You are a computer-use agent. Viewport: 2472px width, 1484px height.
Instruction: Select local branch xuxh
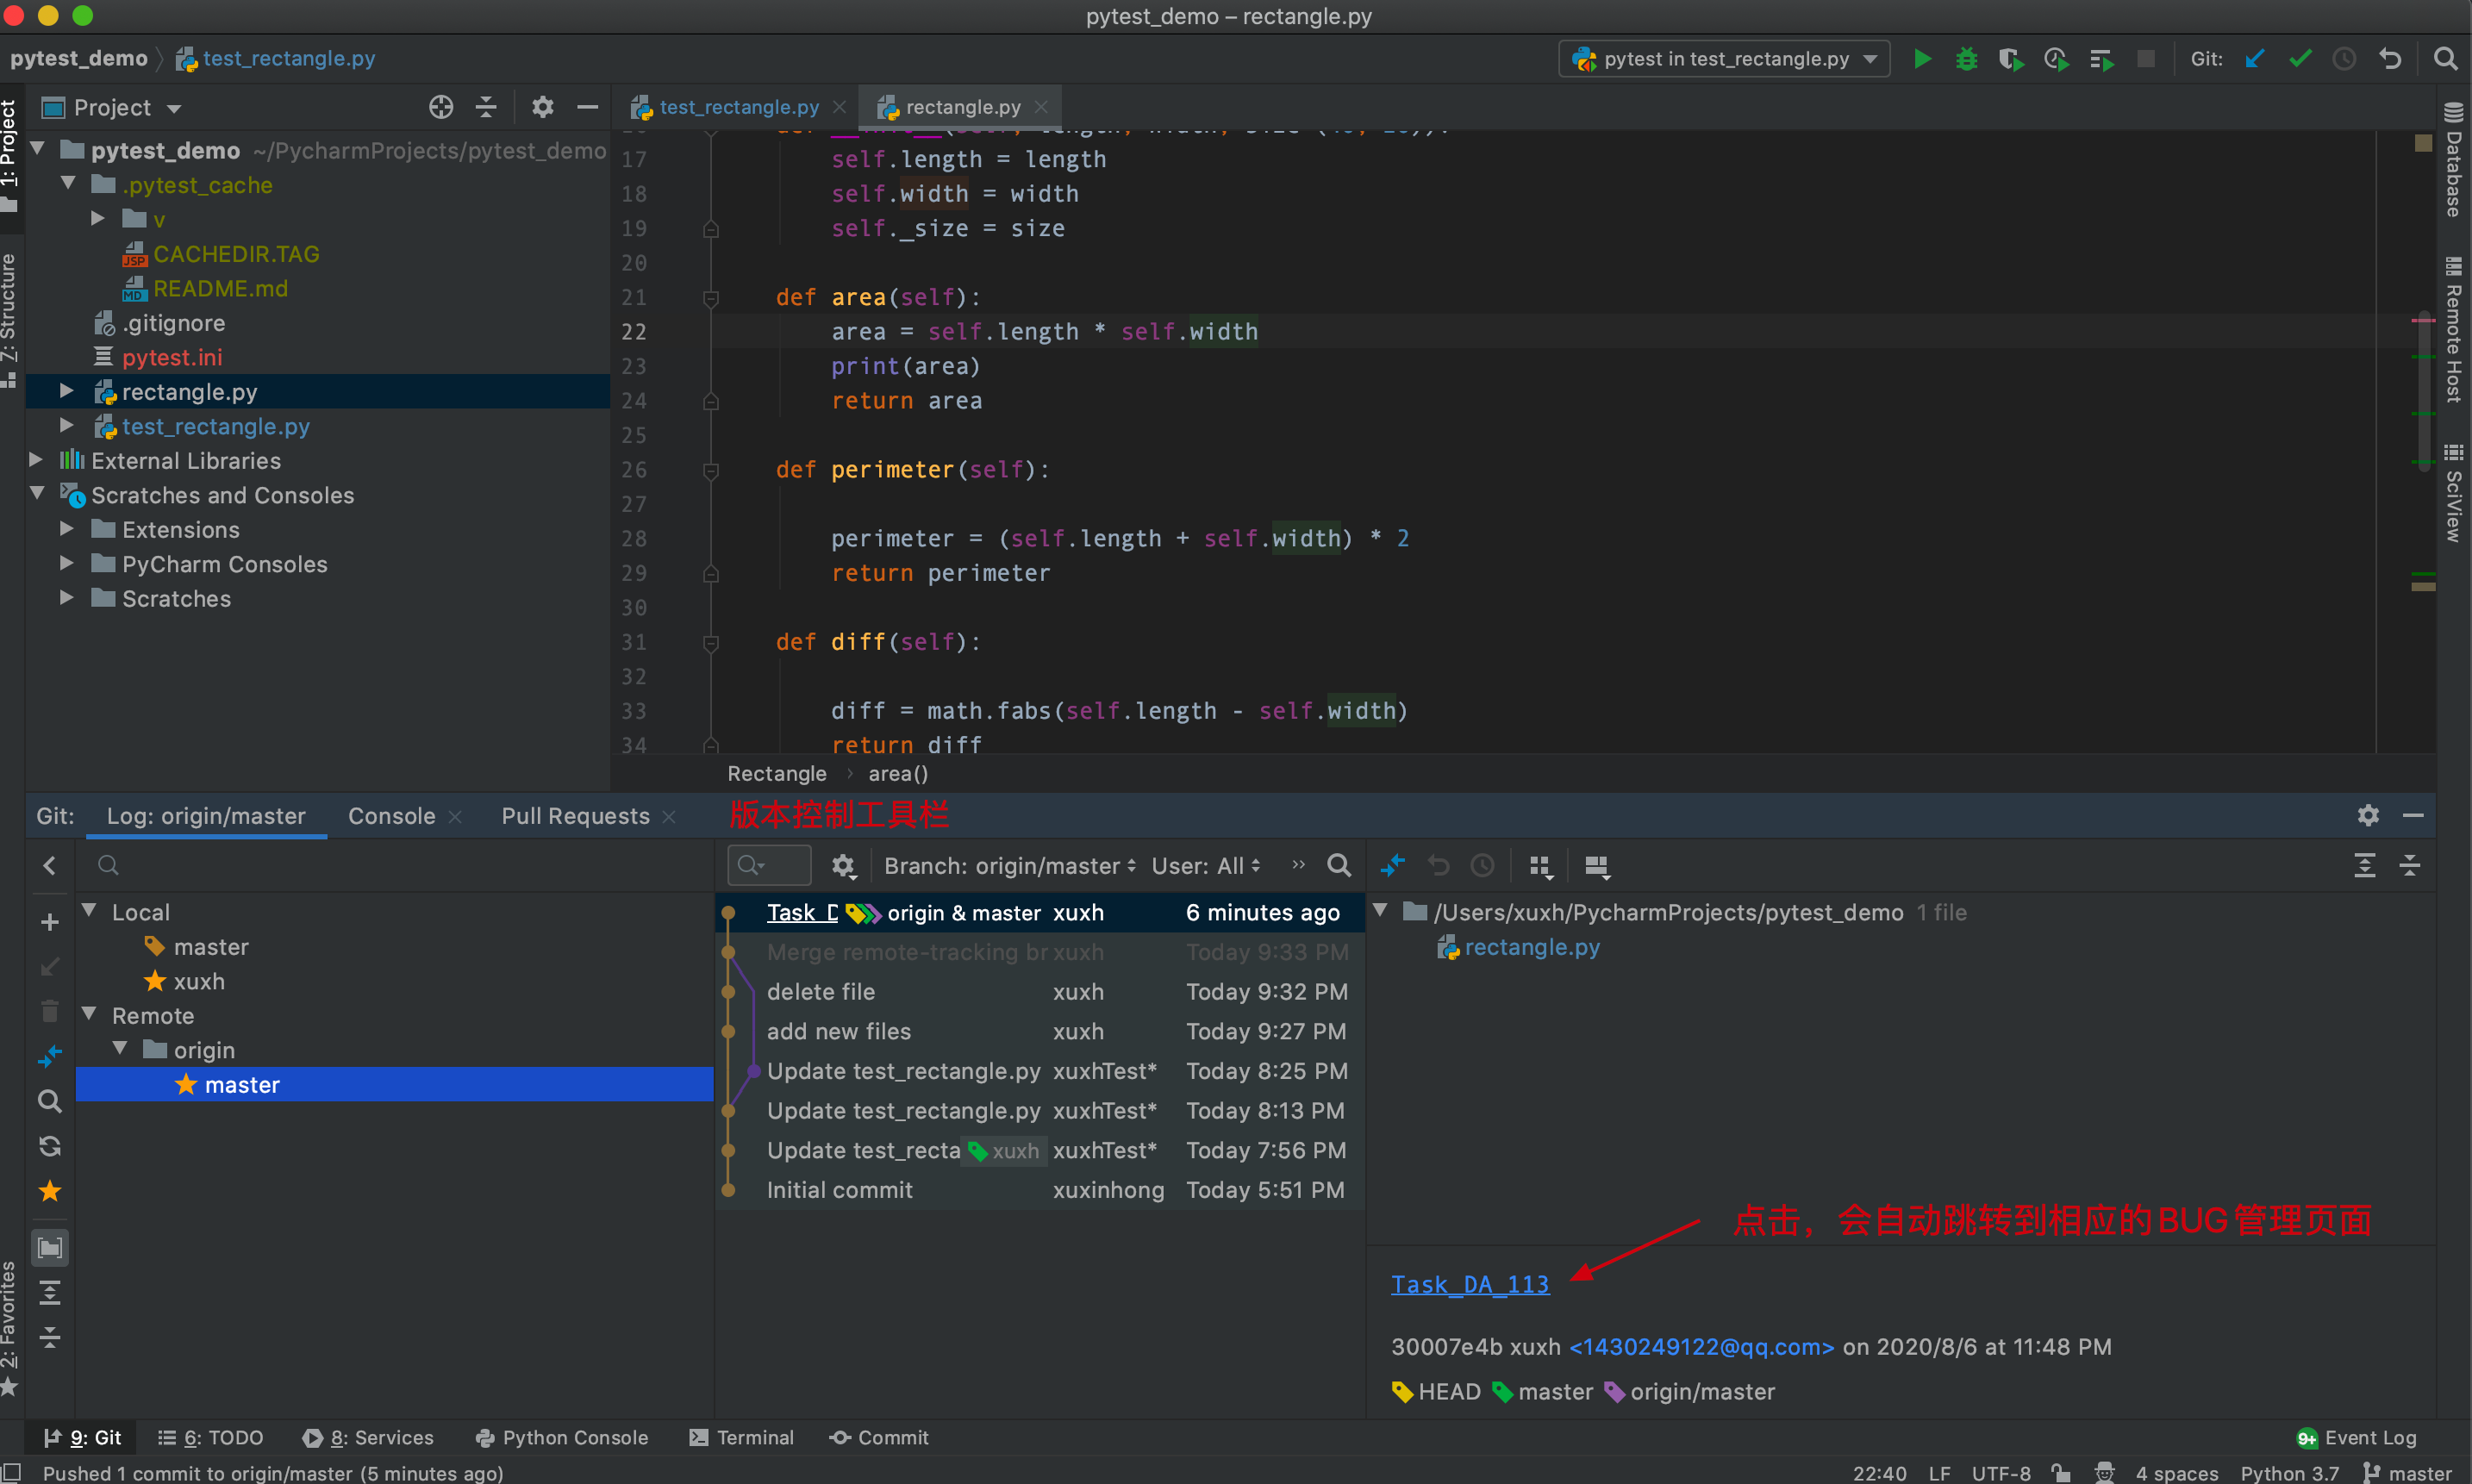click(198, 981)
